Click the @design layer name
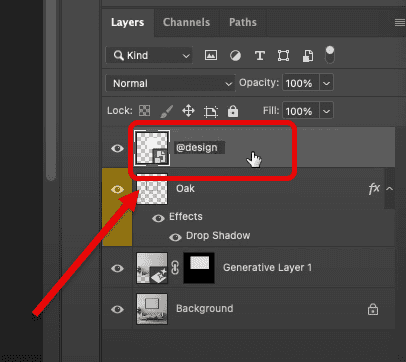This screenshot has width=406, height=362. point(197,148)
